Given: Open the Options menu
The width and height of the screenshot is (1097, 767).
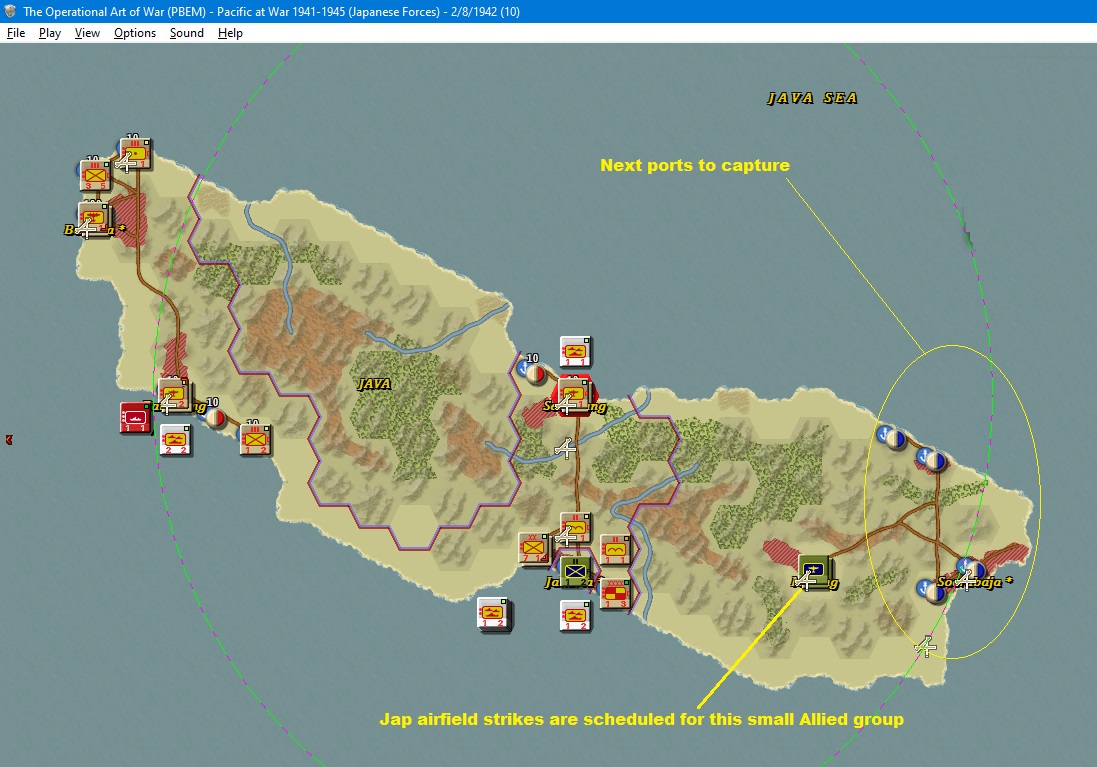Looking at the screenshot, I should point(135,33).
